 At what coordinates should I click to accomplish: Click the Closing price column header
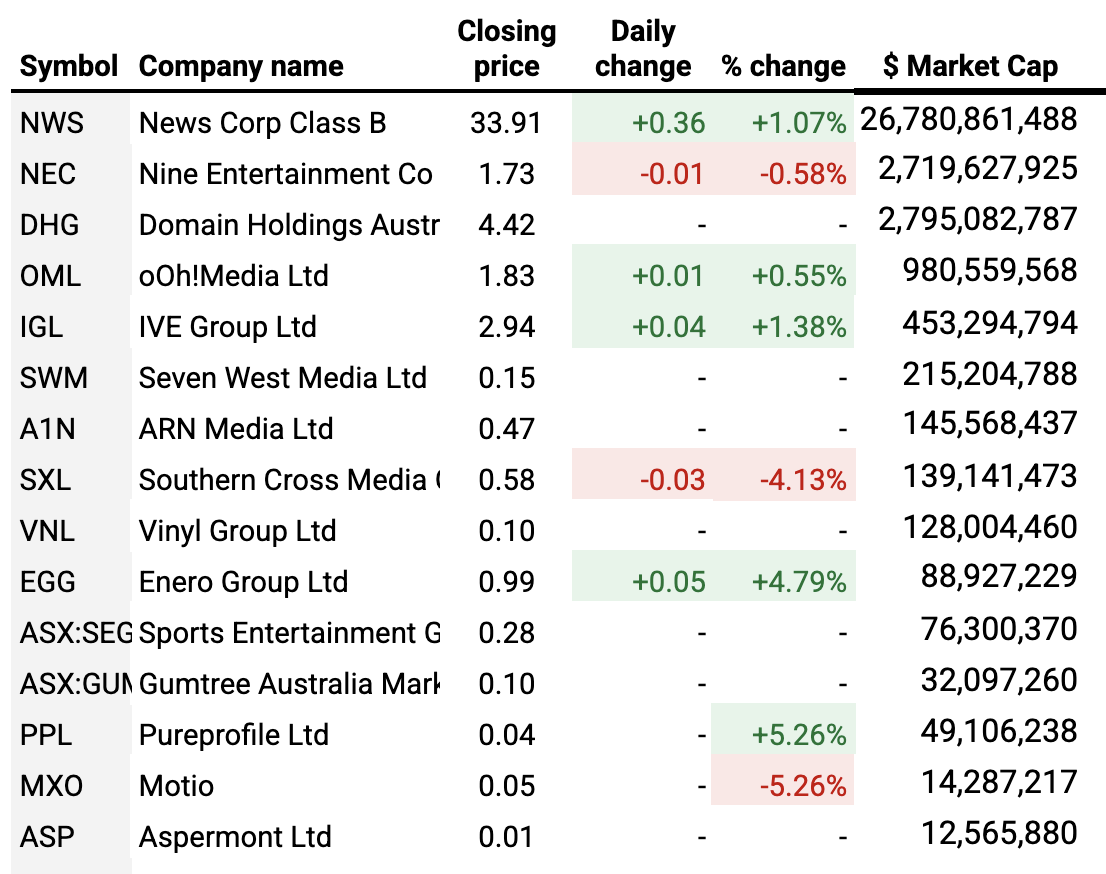click(x=506, y=49)
